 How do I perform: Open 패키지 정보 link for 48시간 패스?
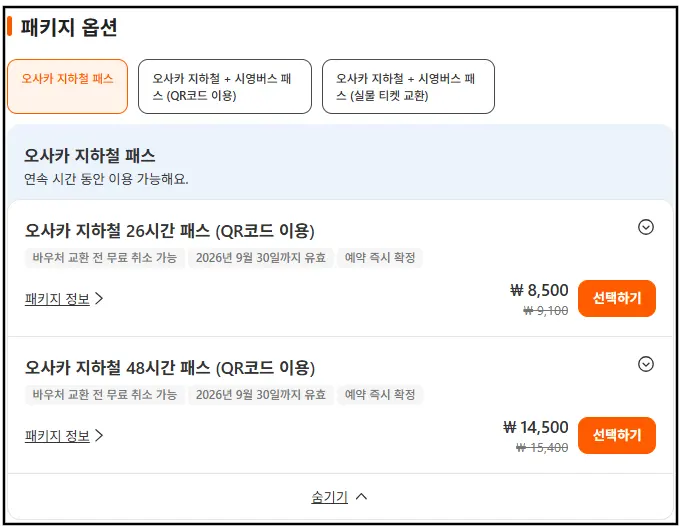pos(57,436)
